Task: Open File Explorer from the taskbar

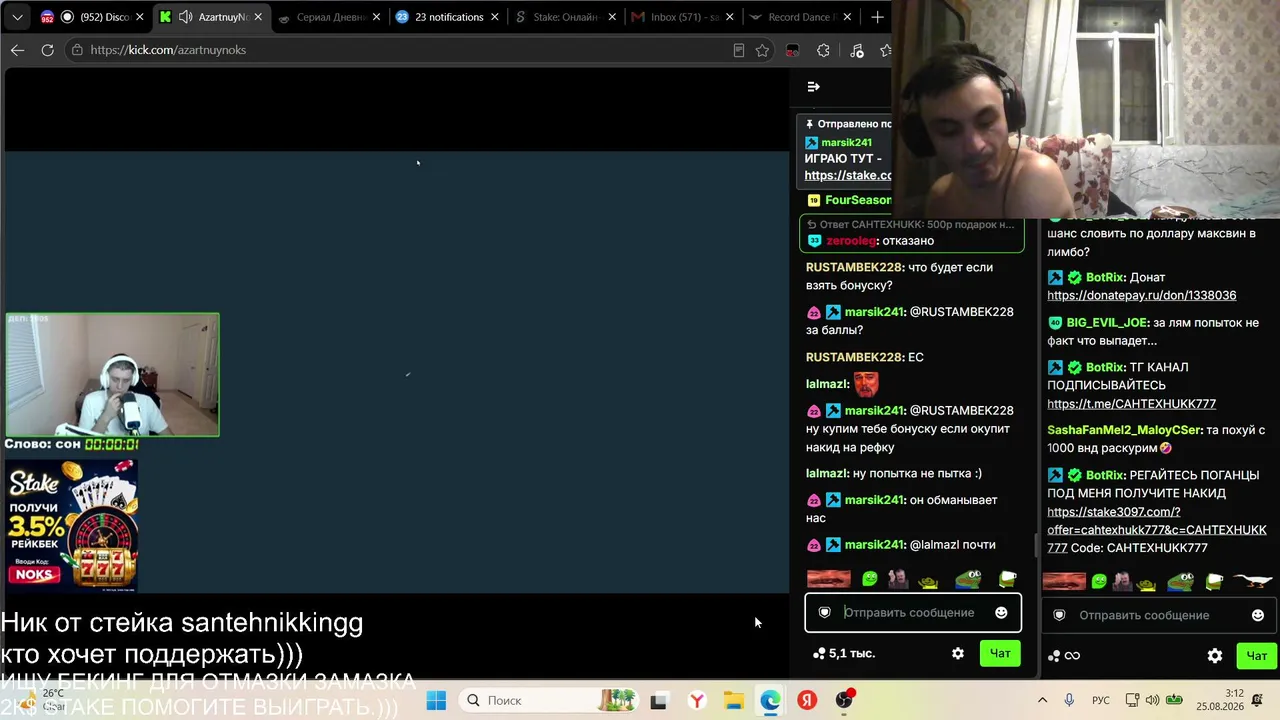Action: pyautogui.click(x=733, y=701)
